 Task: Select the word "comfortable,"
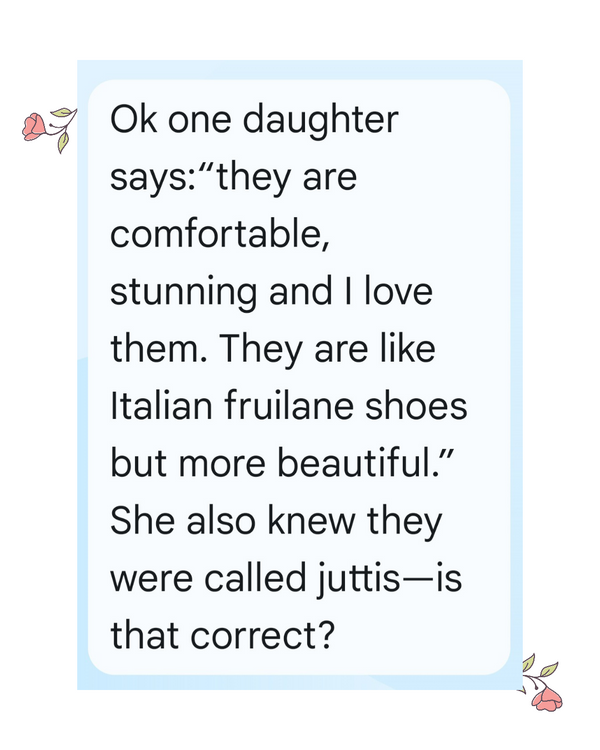tap(220, 234)
